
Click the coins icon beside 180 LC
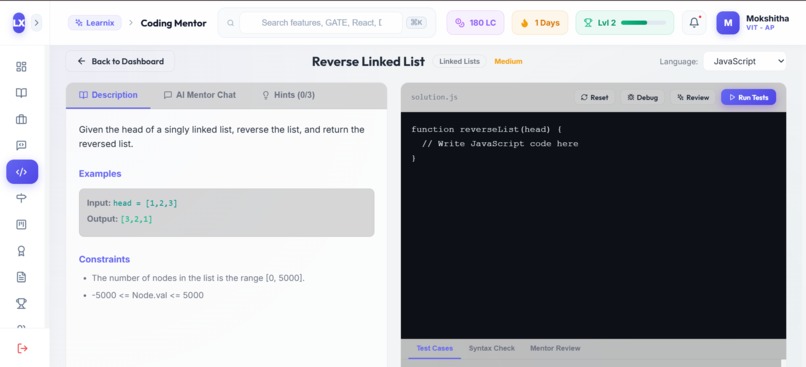[460, 23]
